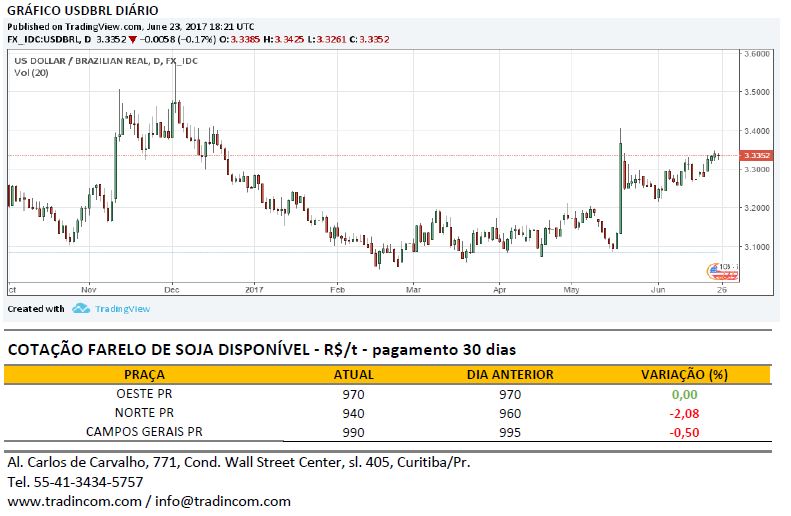
Task: Click the 'Vol (20)' indicator label
Action: click(31, 73)
